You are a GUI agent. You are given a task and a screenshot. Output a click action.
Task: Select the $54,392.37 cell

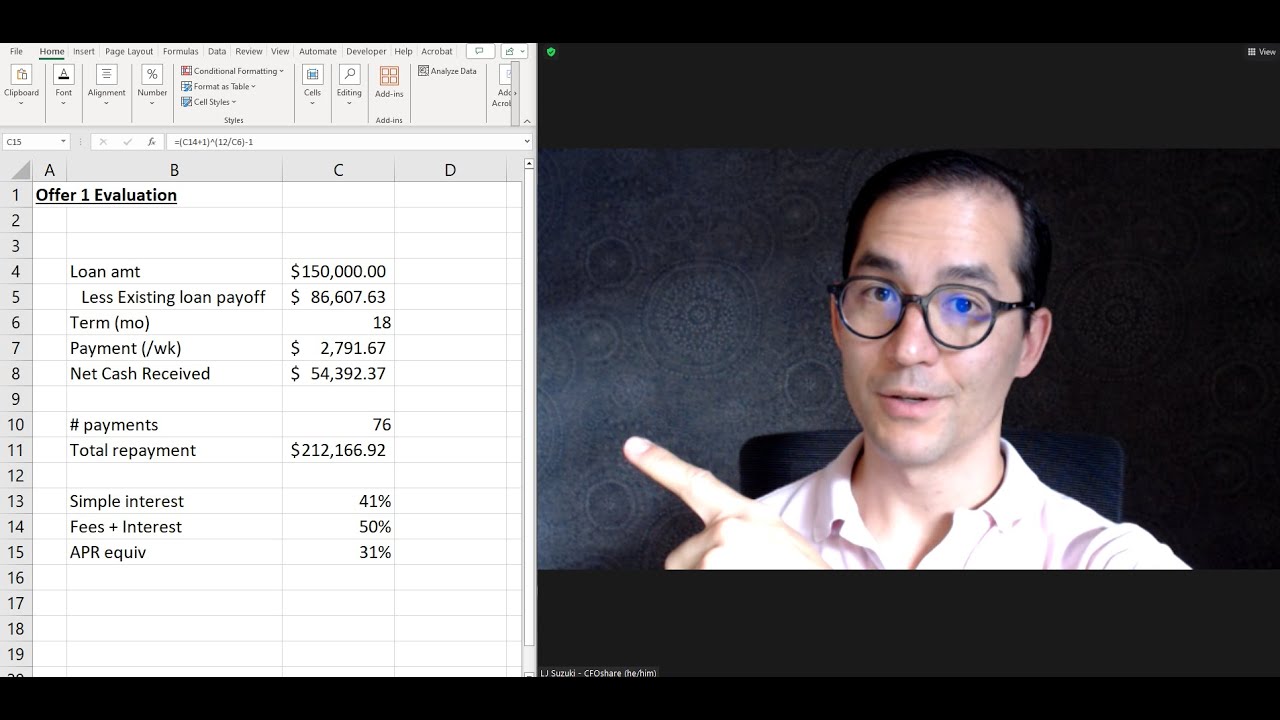338,373
